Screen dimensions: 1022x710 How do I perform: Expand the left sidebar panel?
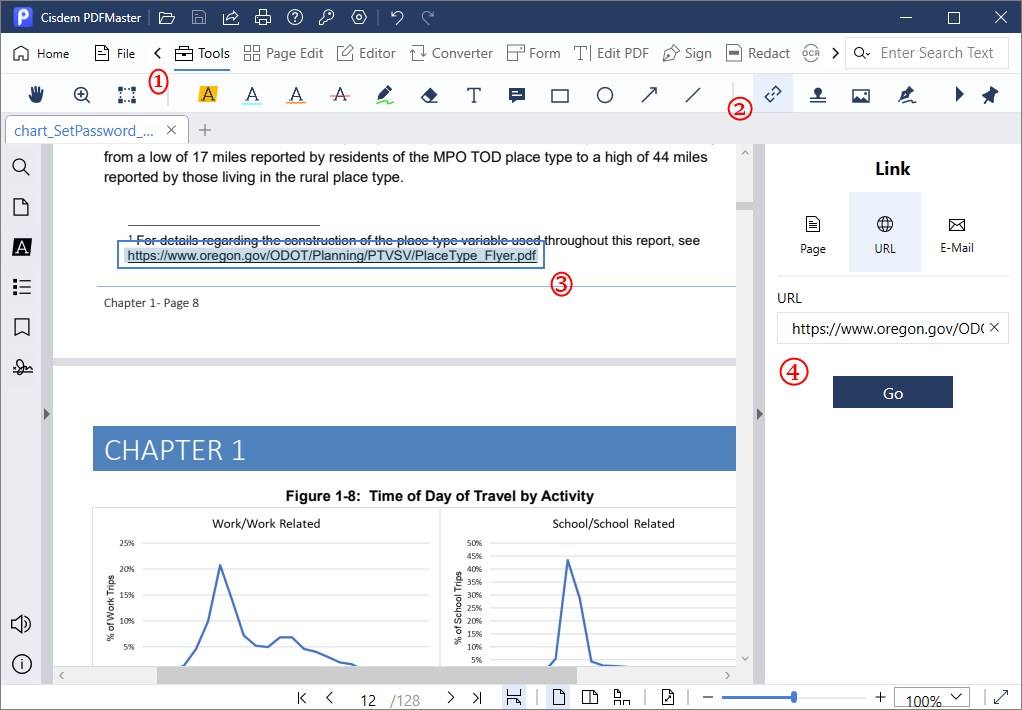point(46,414)
